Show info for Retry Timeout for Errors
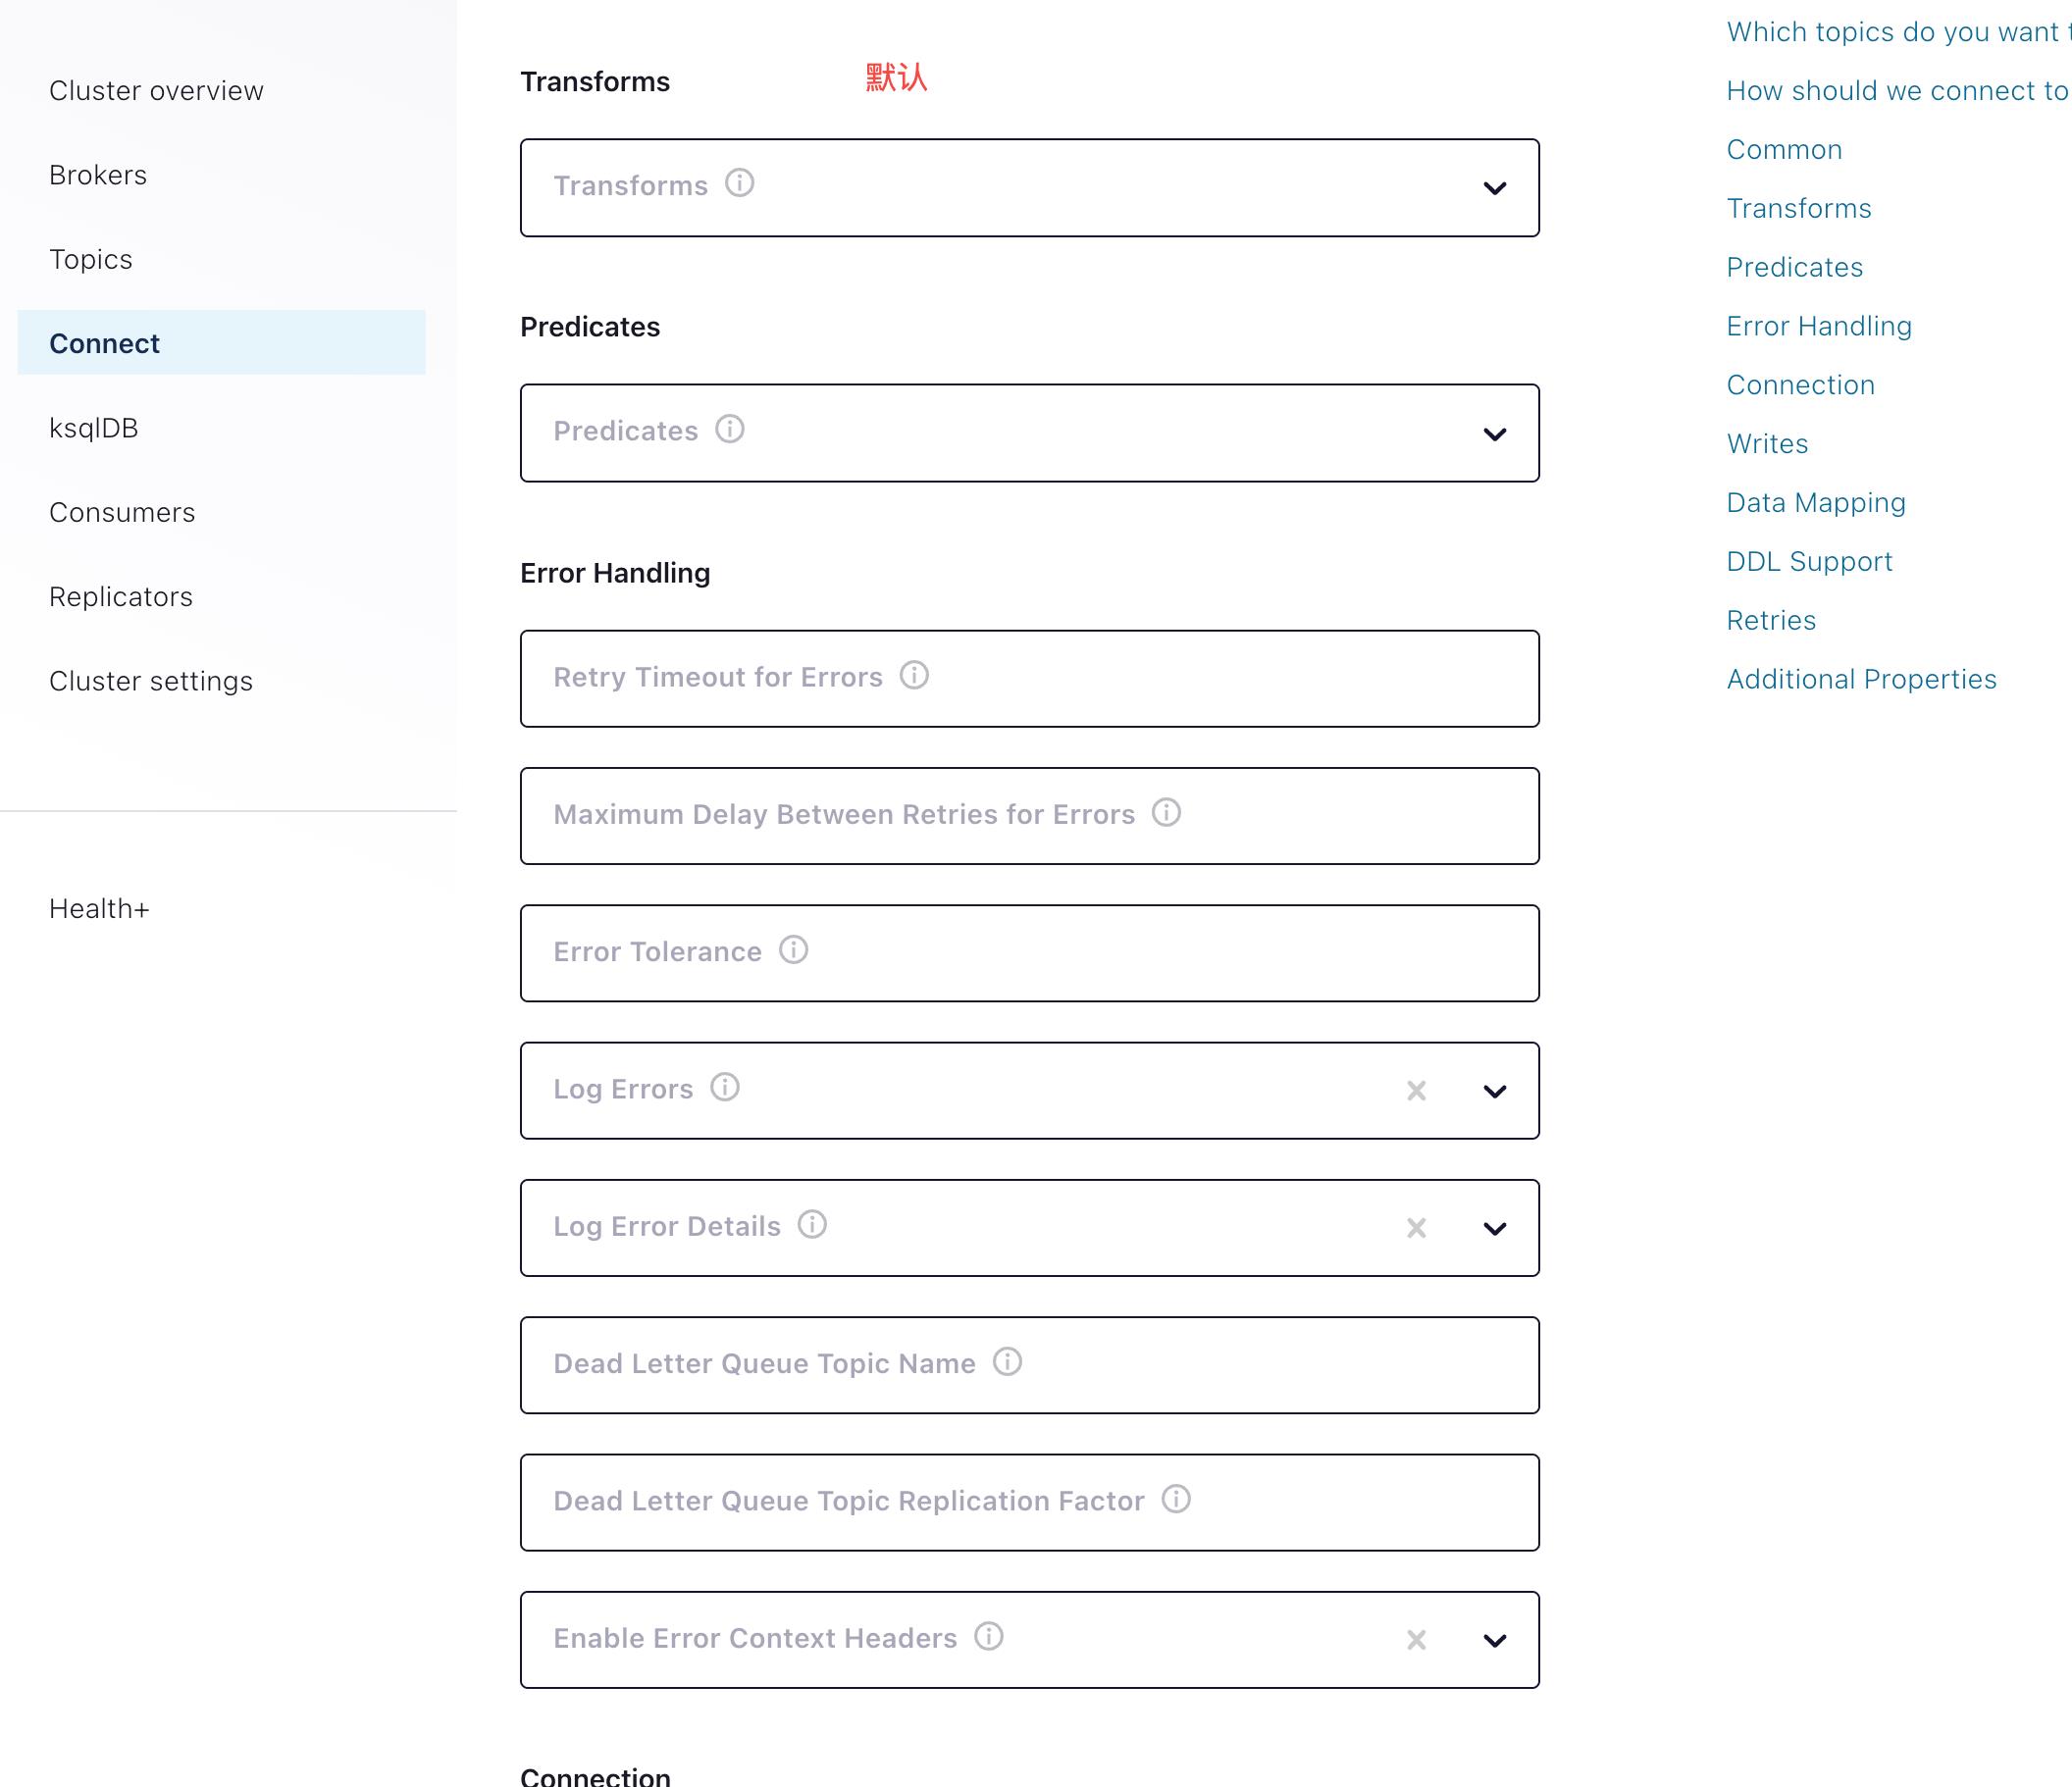 [914, 675]
